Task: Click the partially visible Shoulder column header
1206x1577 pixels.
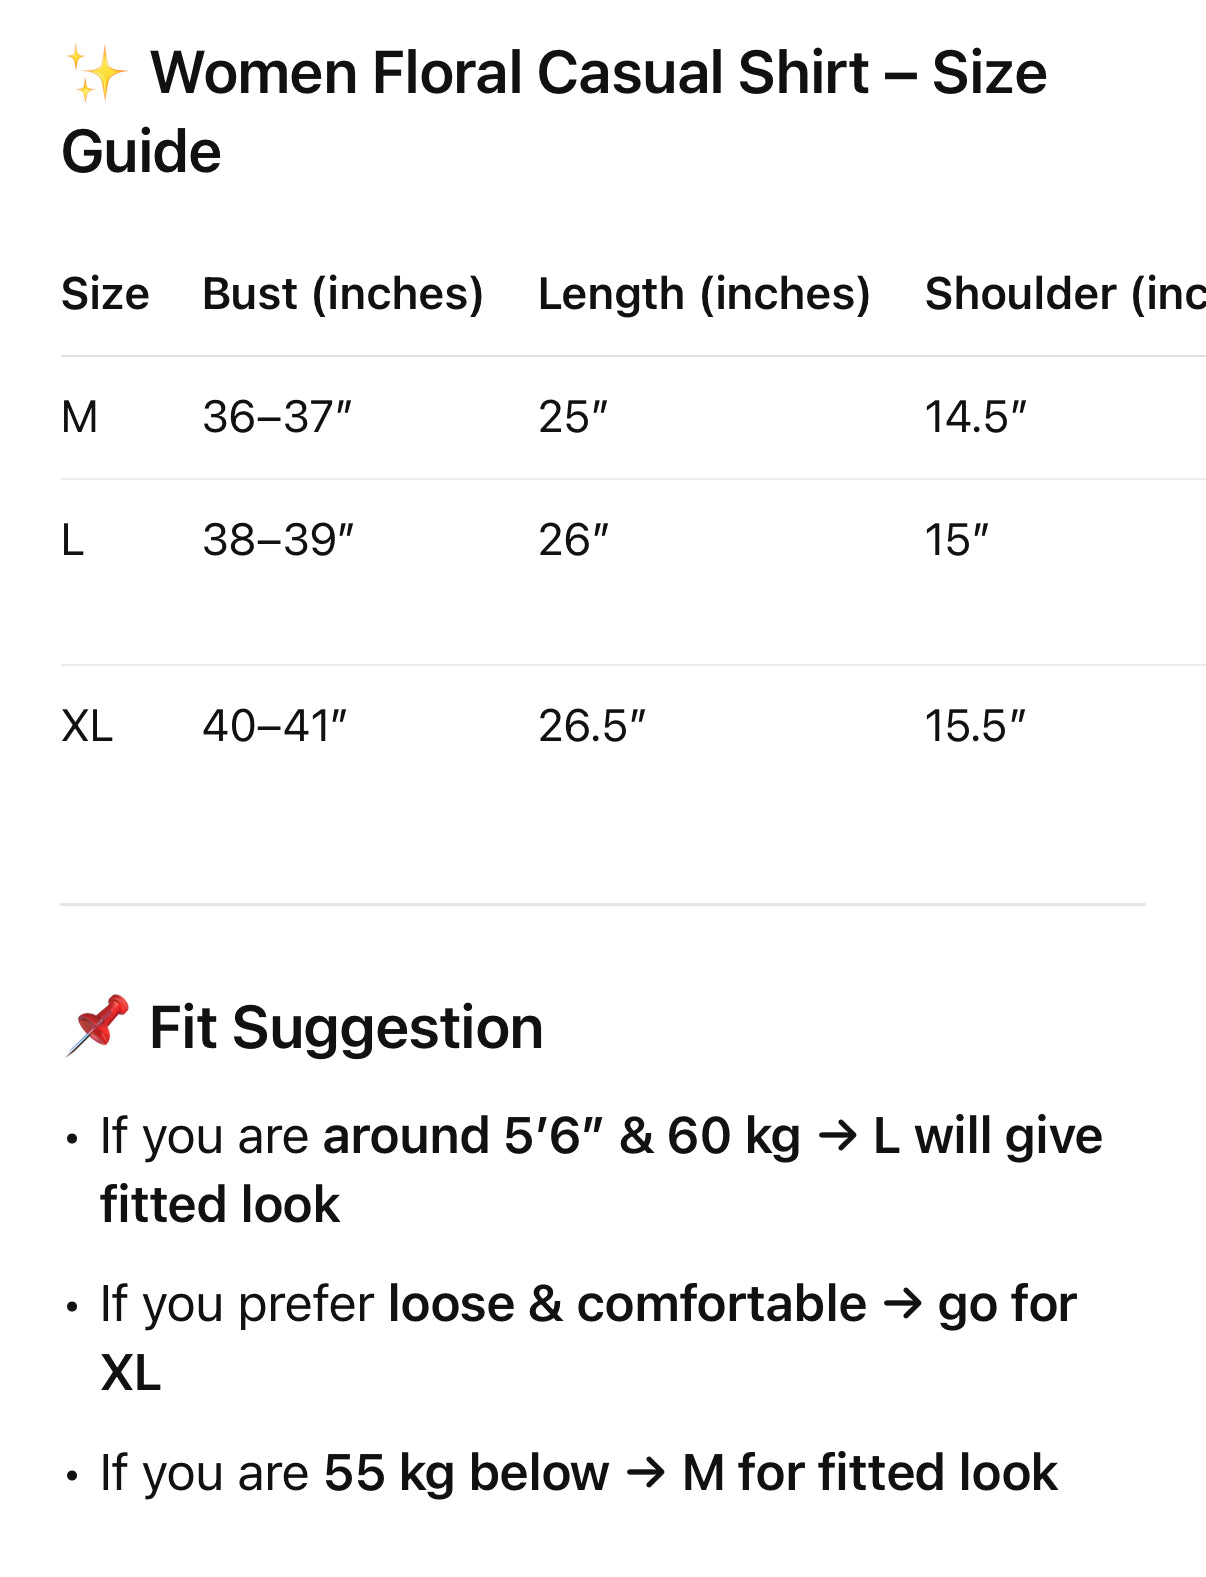Action: 1064,294
